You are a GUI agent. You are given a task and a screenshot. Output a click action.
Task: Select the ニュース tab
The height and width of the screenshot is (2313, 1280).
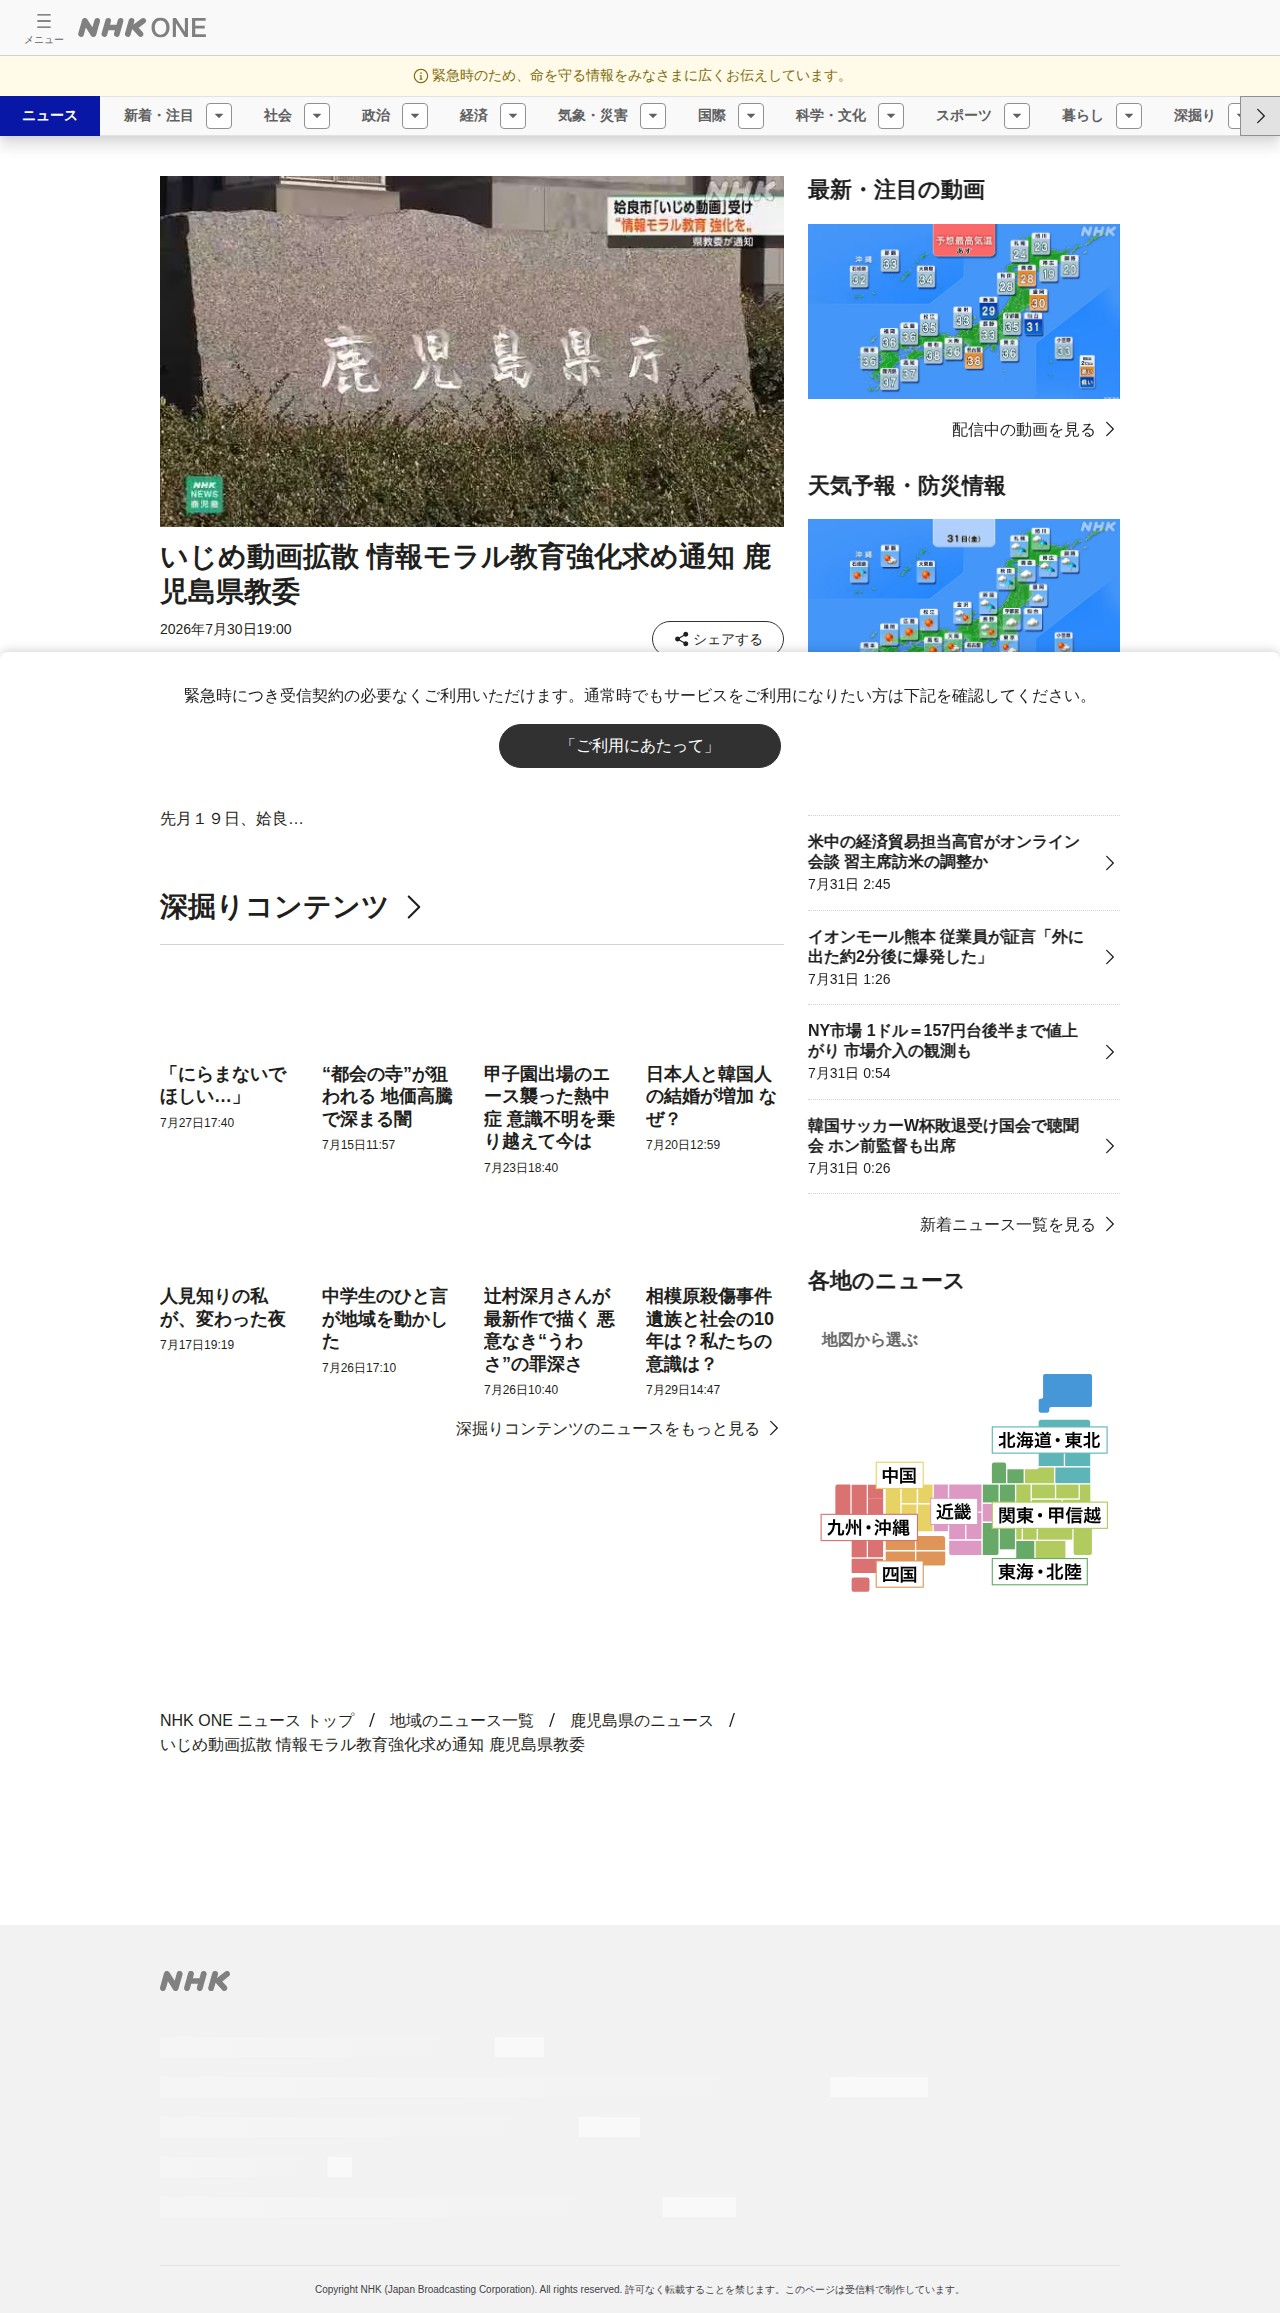click(50, 116)
